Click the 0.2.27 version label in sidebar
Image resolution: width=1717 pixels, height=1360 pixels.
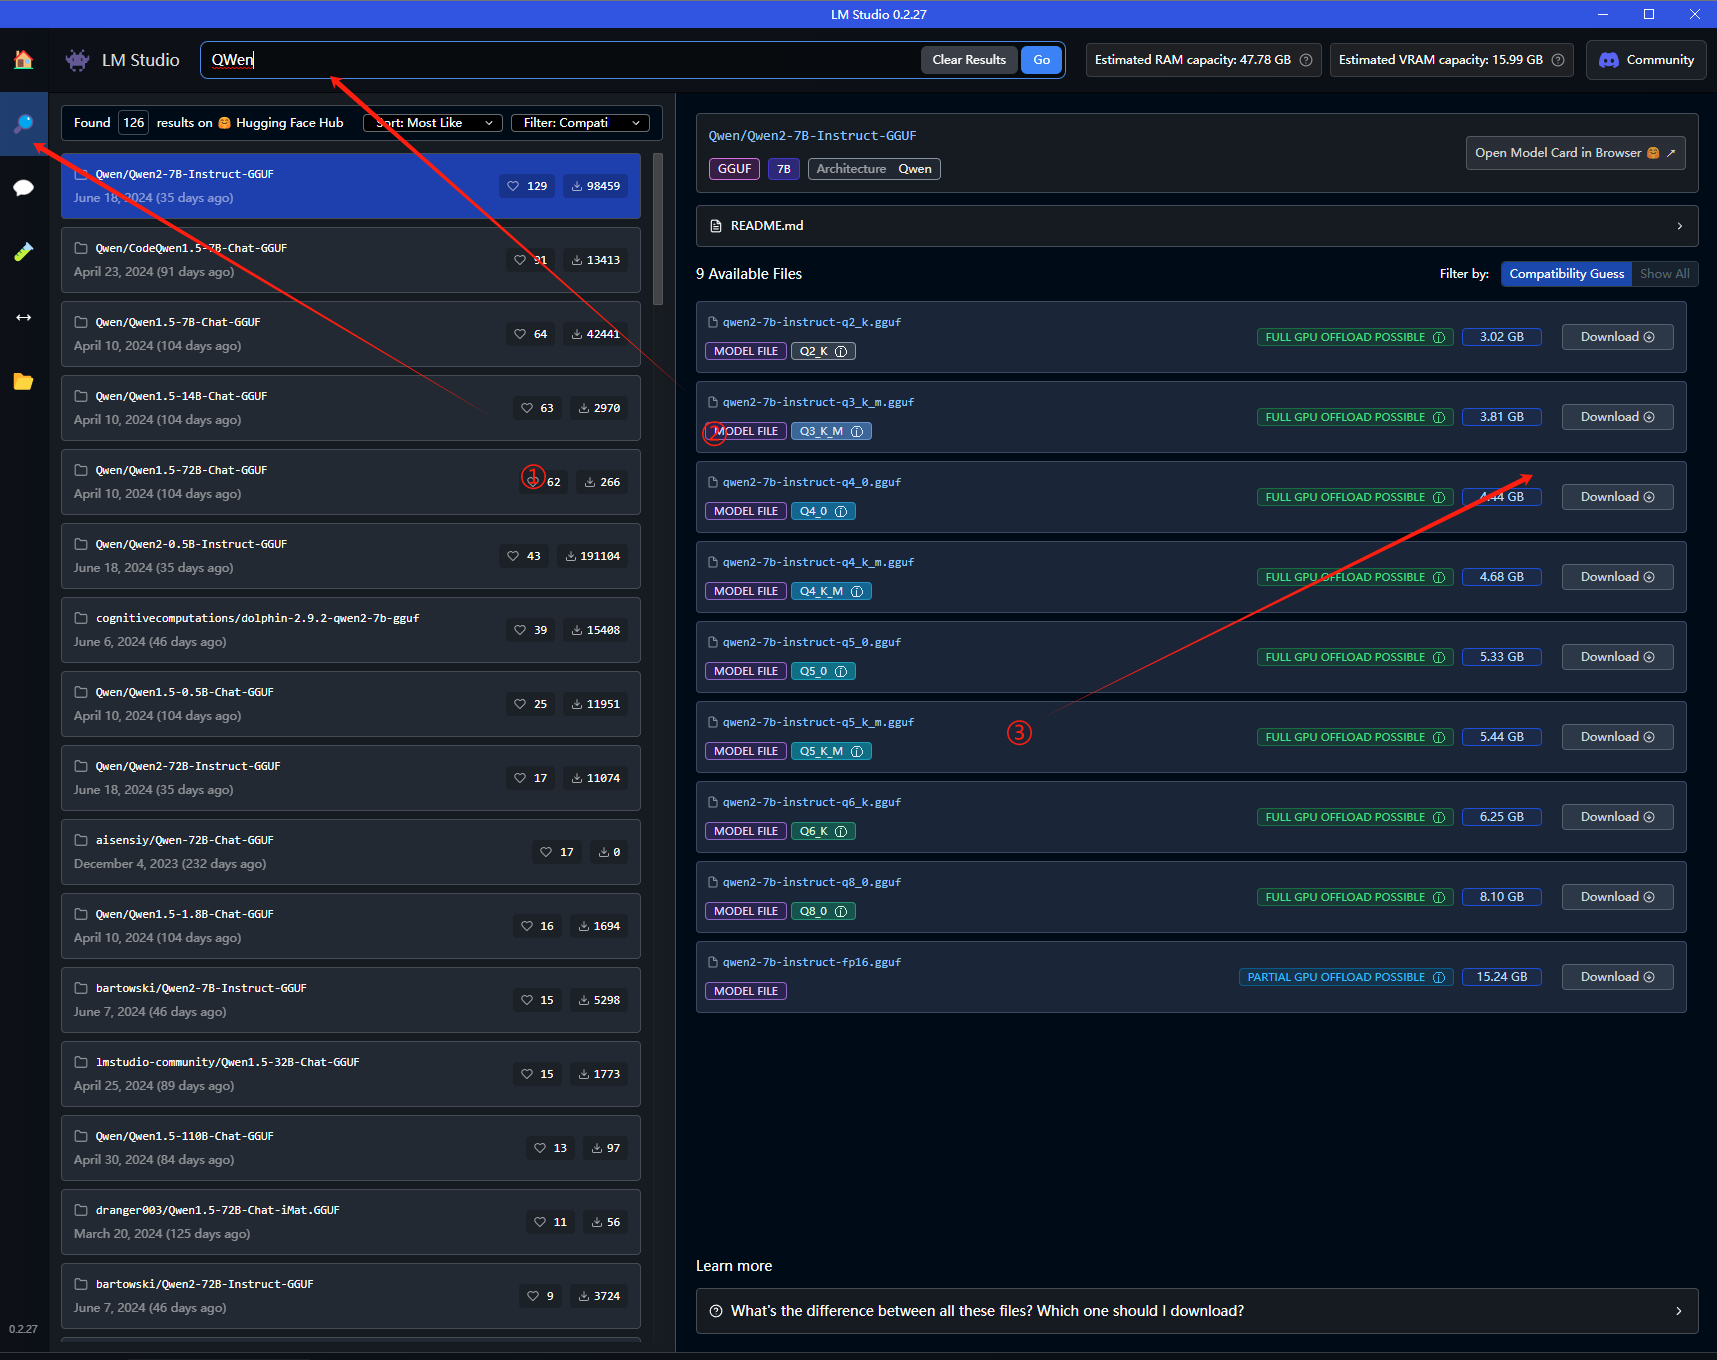(x=23, y=1329)
